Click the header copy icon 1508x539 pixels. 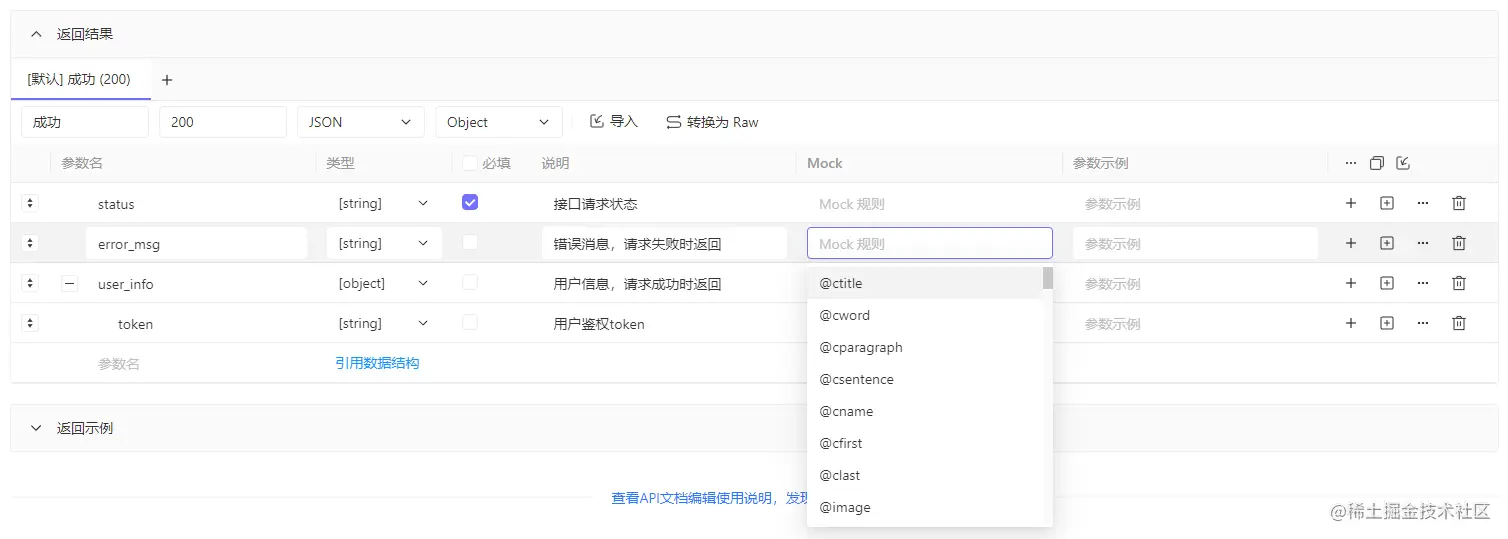(x=1377, y=163)
